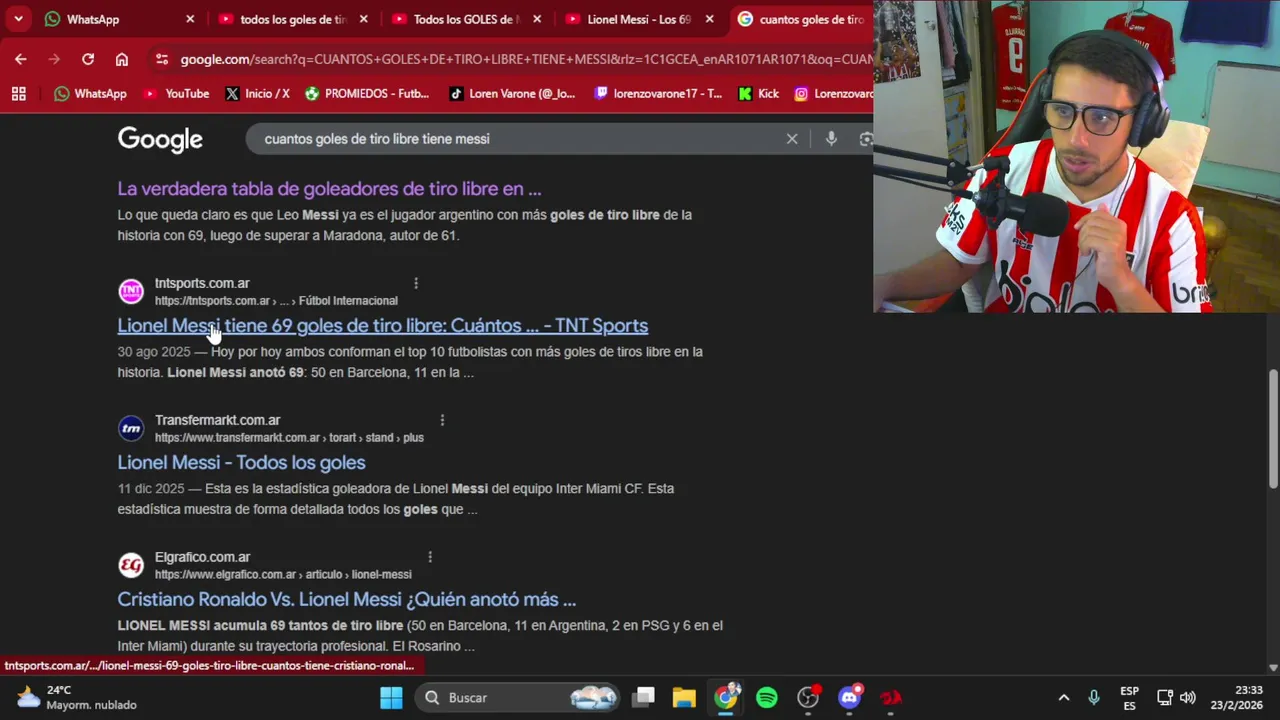Switch to Chrome in the taskbar

[x=726, y=697]
